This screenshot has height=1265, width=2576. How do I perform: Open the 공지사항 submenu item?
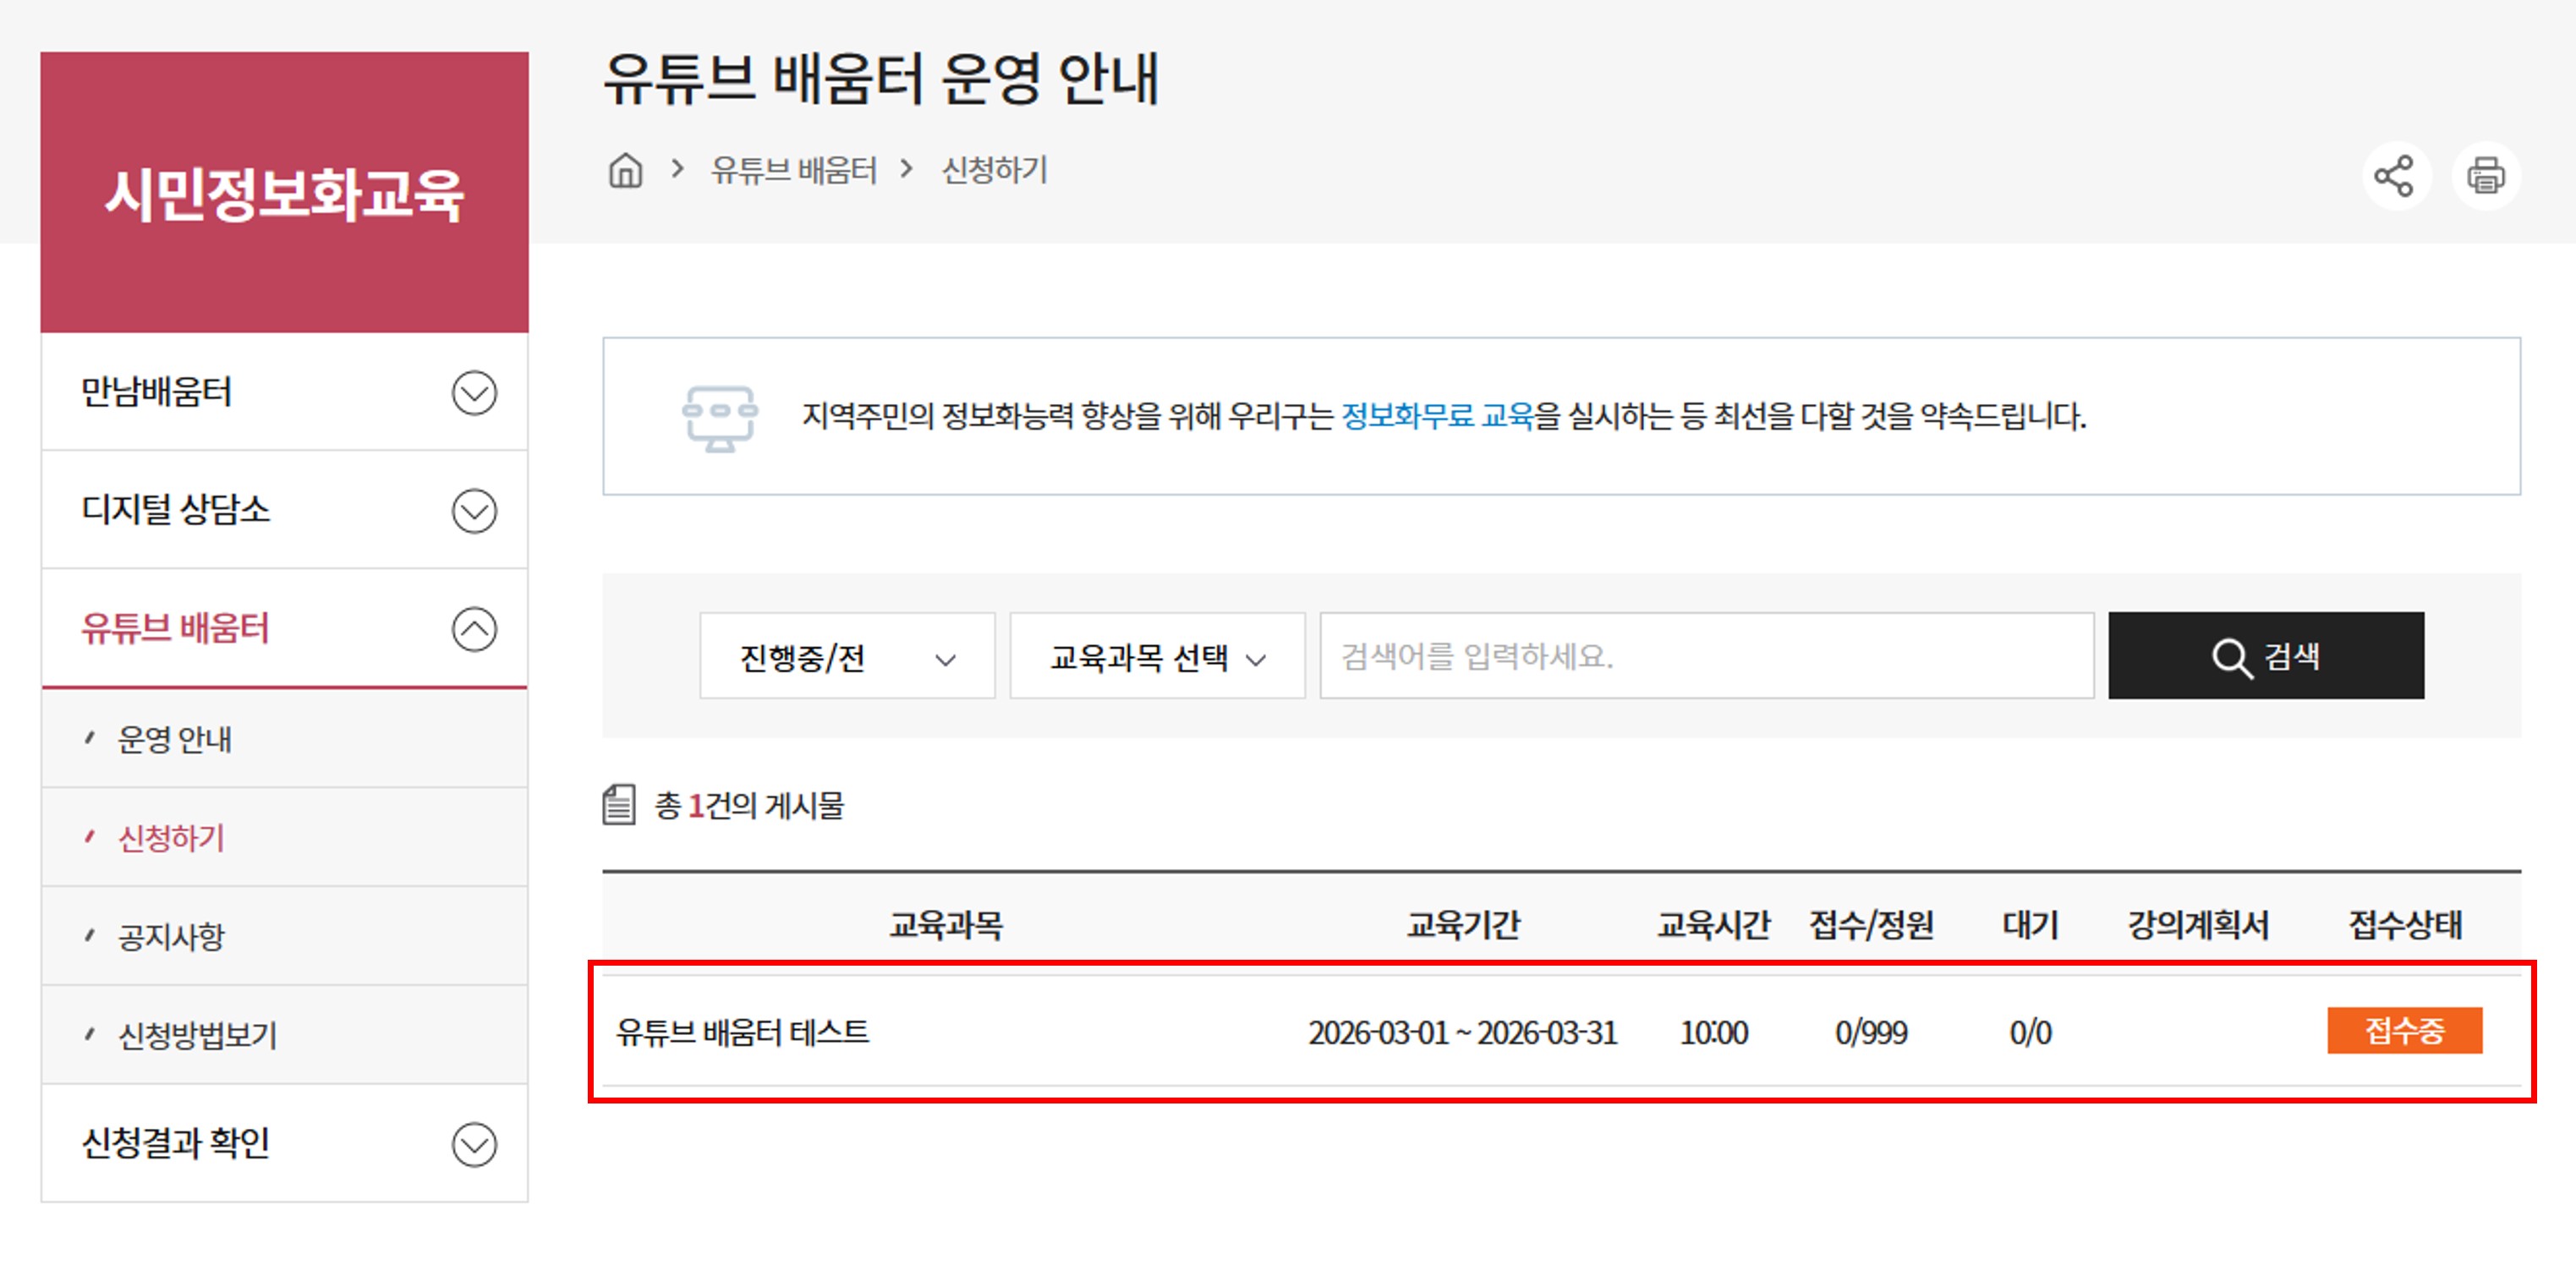(x=172, y=937)
